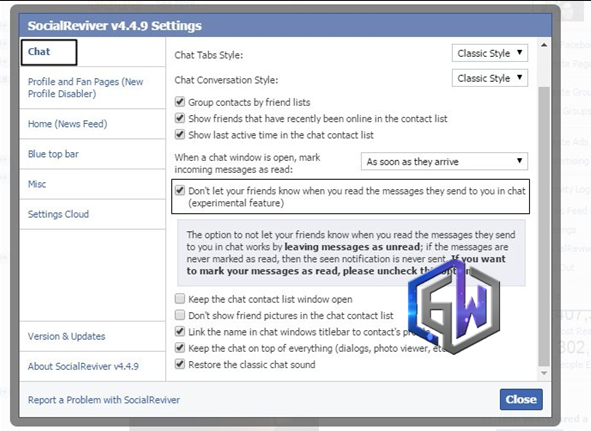
Task: Click the 'leaving messages as unread' bold text
Action: pos(352,247)
